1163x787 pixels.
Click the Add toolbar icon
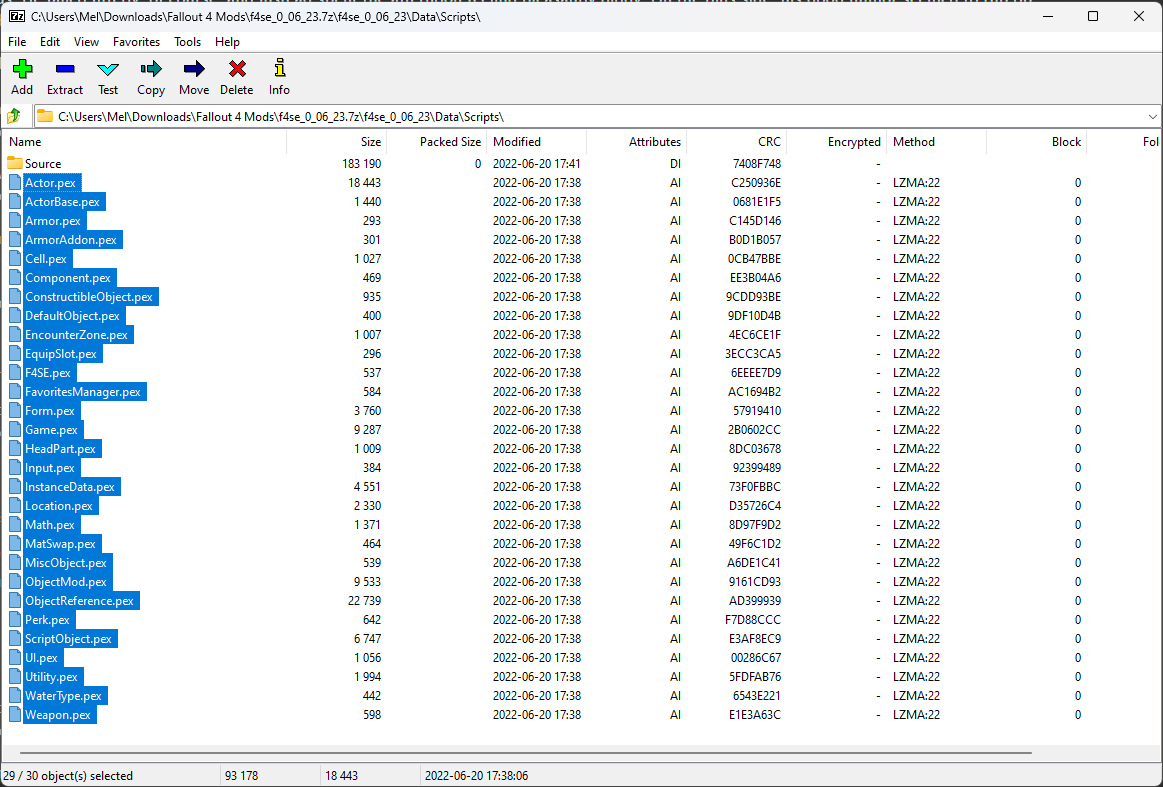pyautogui.click(x=22, y=69)
